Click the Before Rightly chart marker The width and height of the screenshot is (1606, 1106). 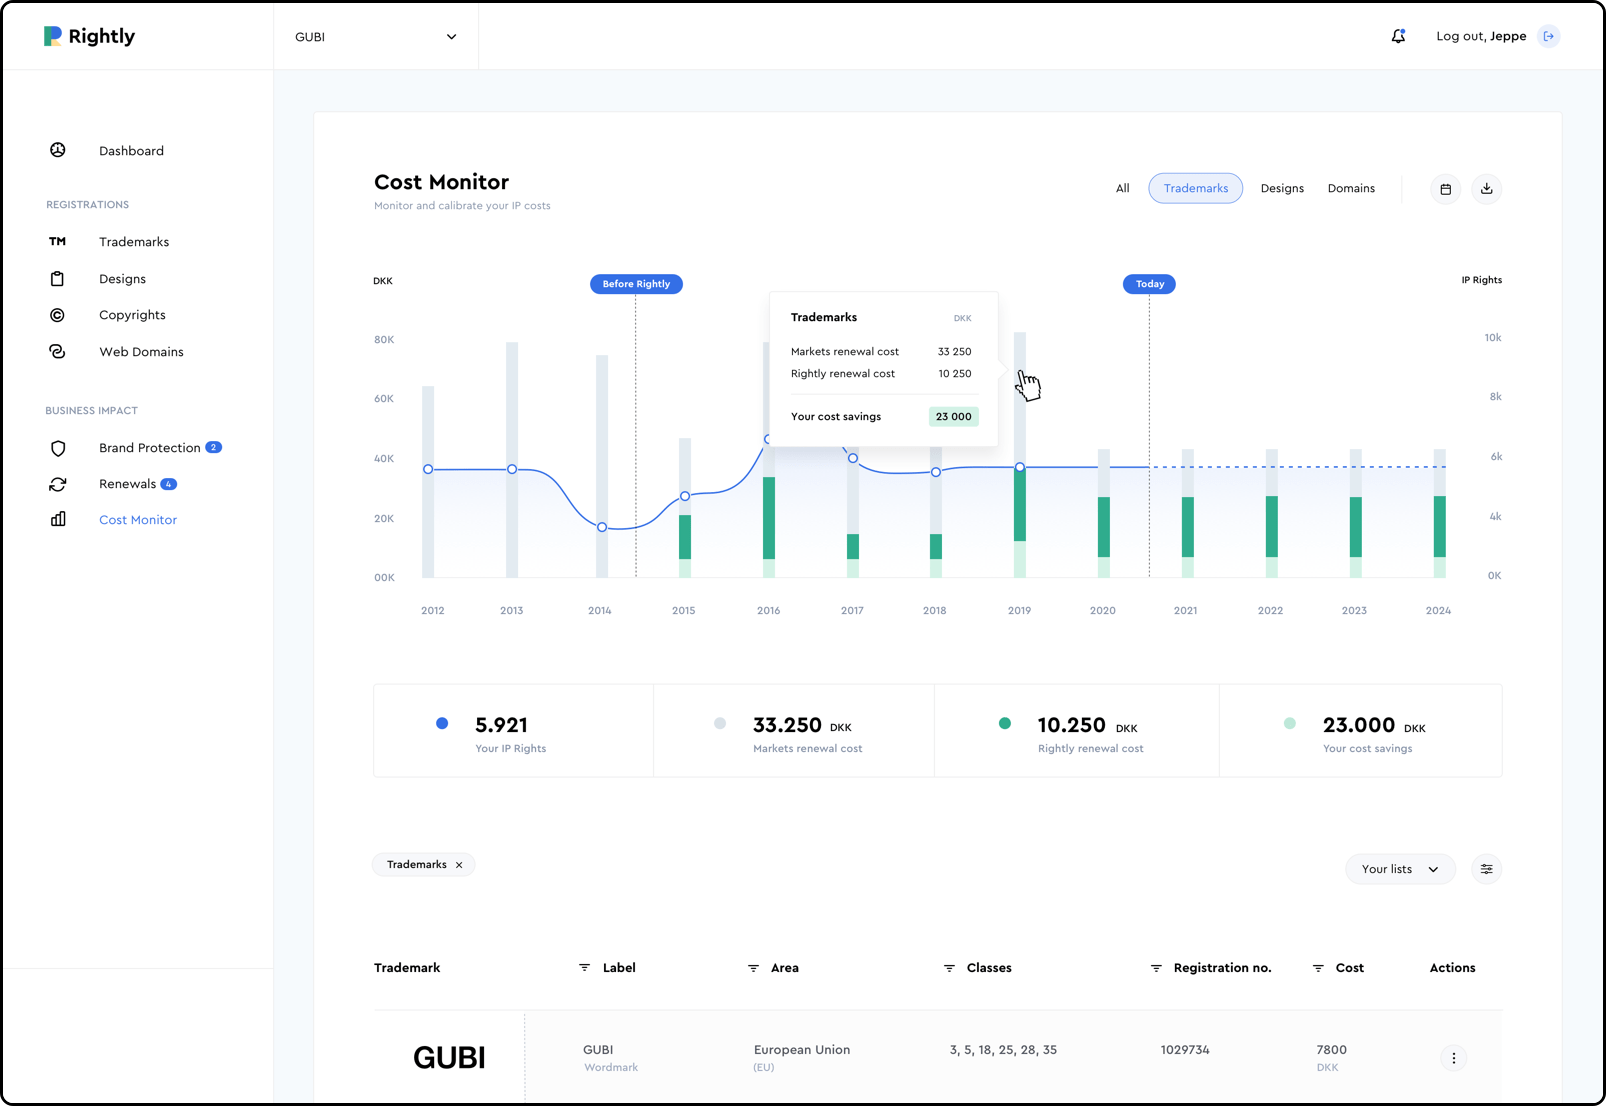(636, 284)
